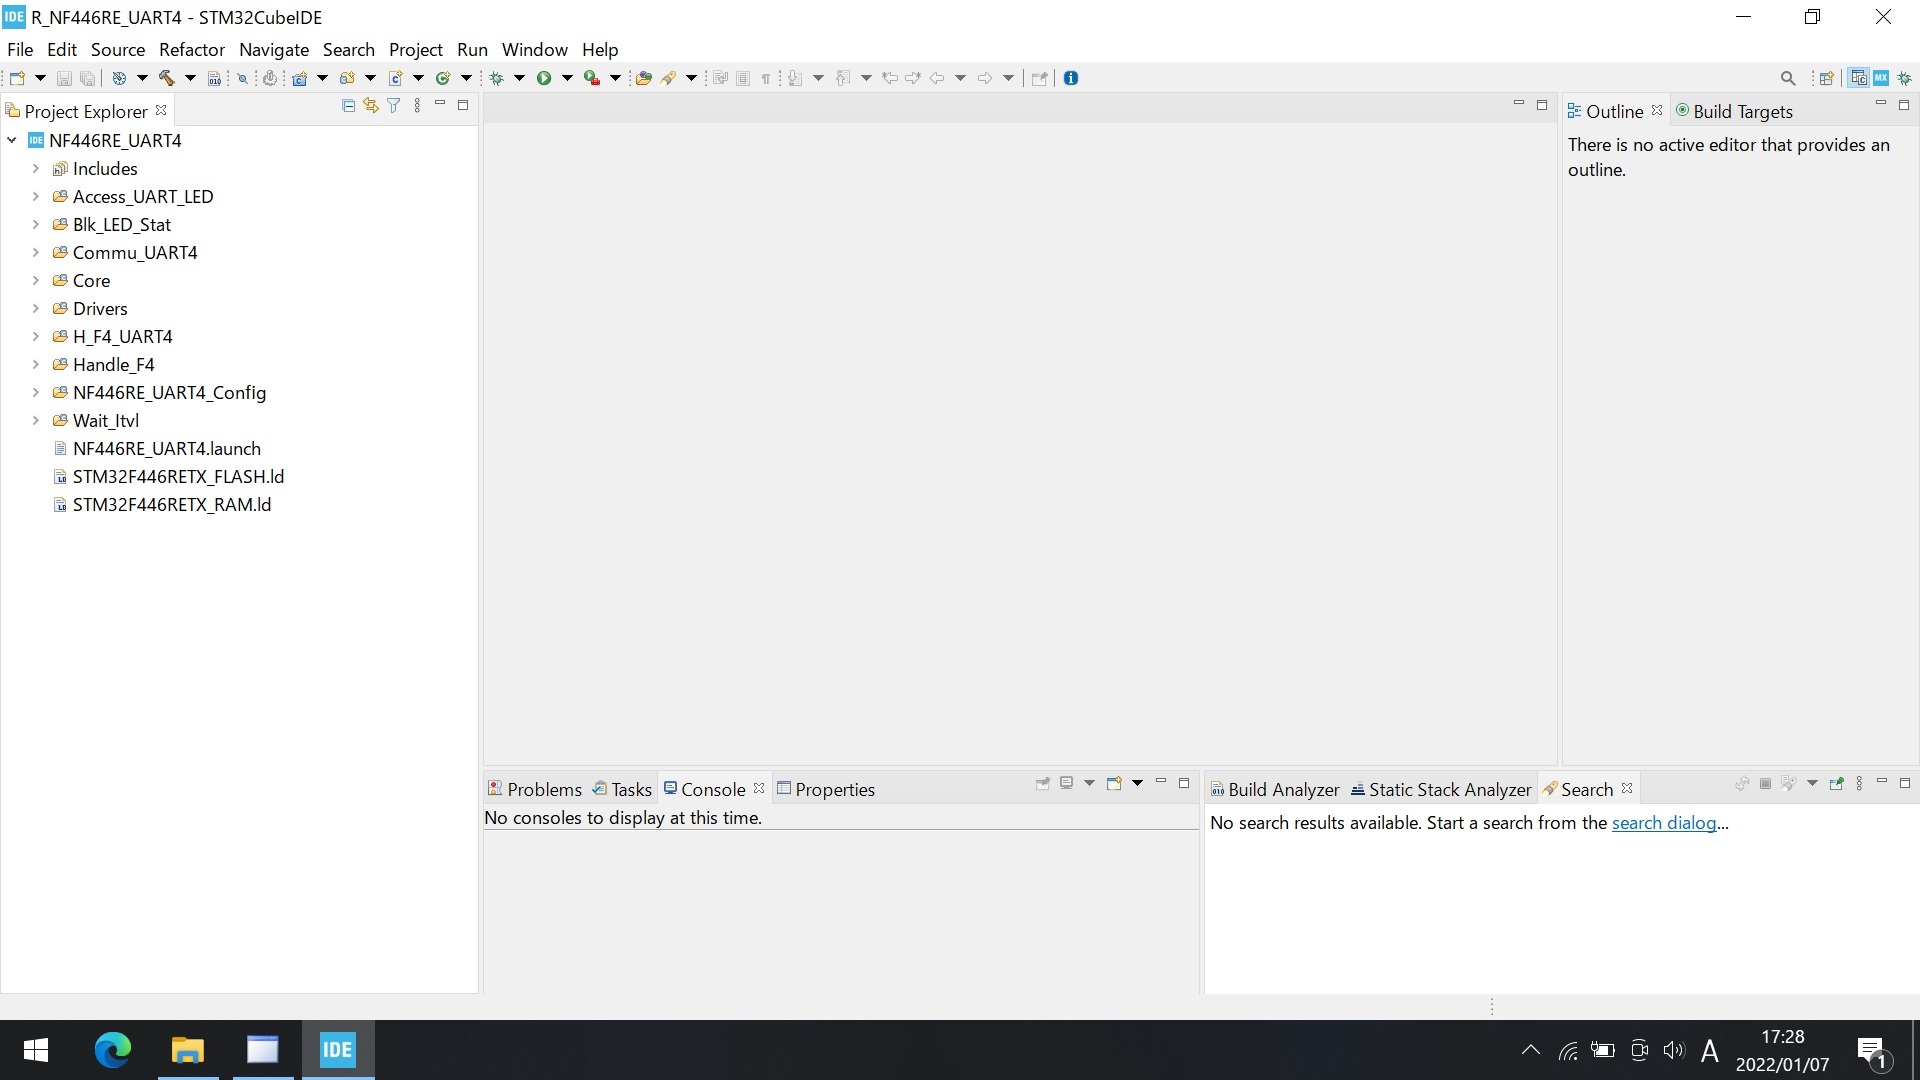The width and height of the screenshot is (1920, 1080).
Task: Collapse all in Project Explorer
Action: pyautogui.click(x=348, y=105)
